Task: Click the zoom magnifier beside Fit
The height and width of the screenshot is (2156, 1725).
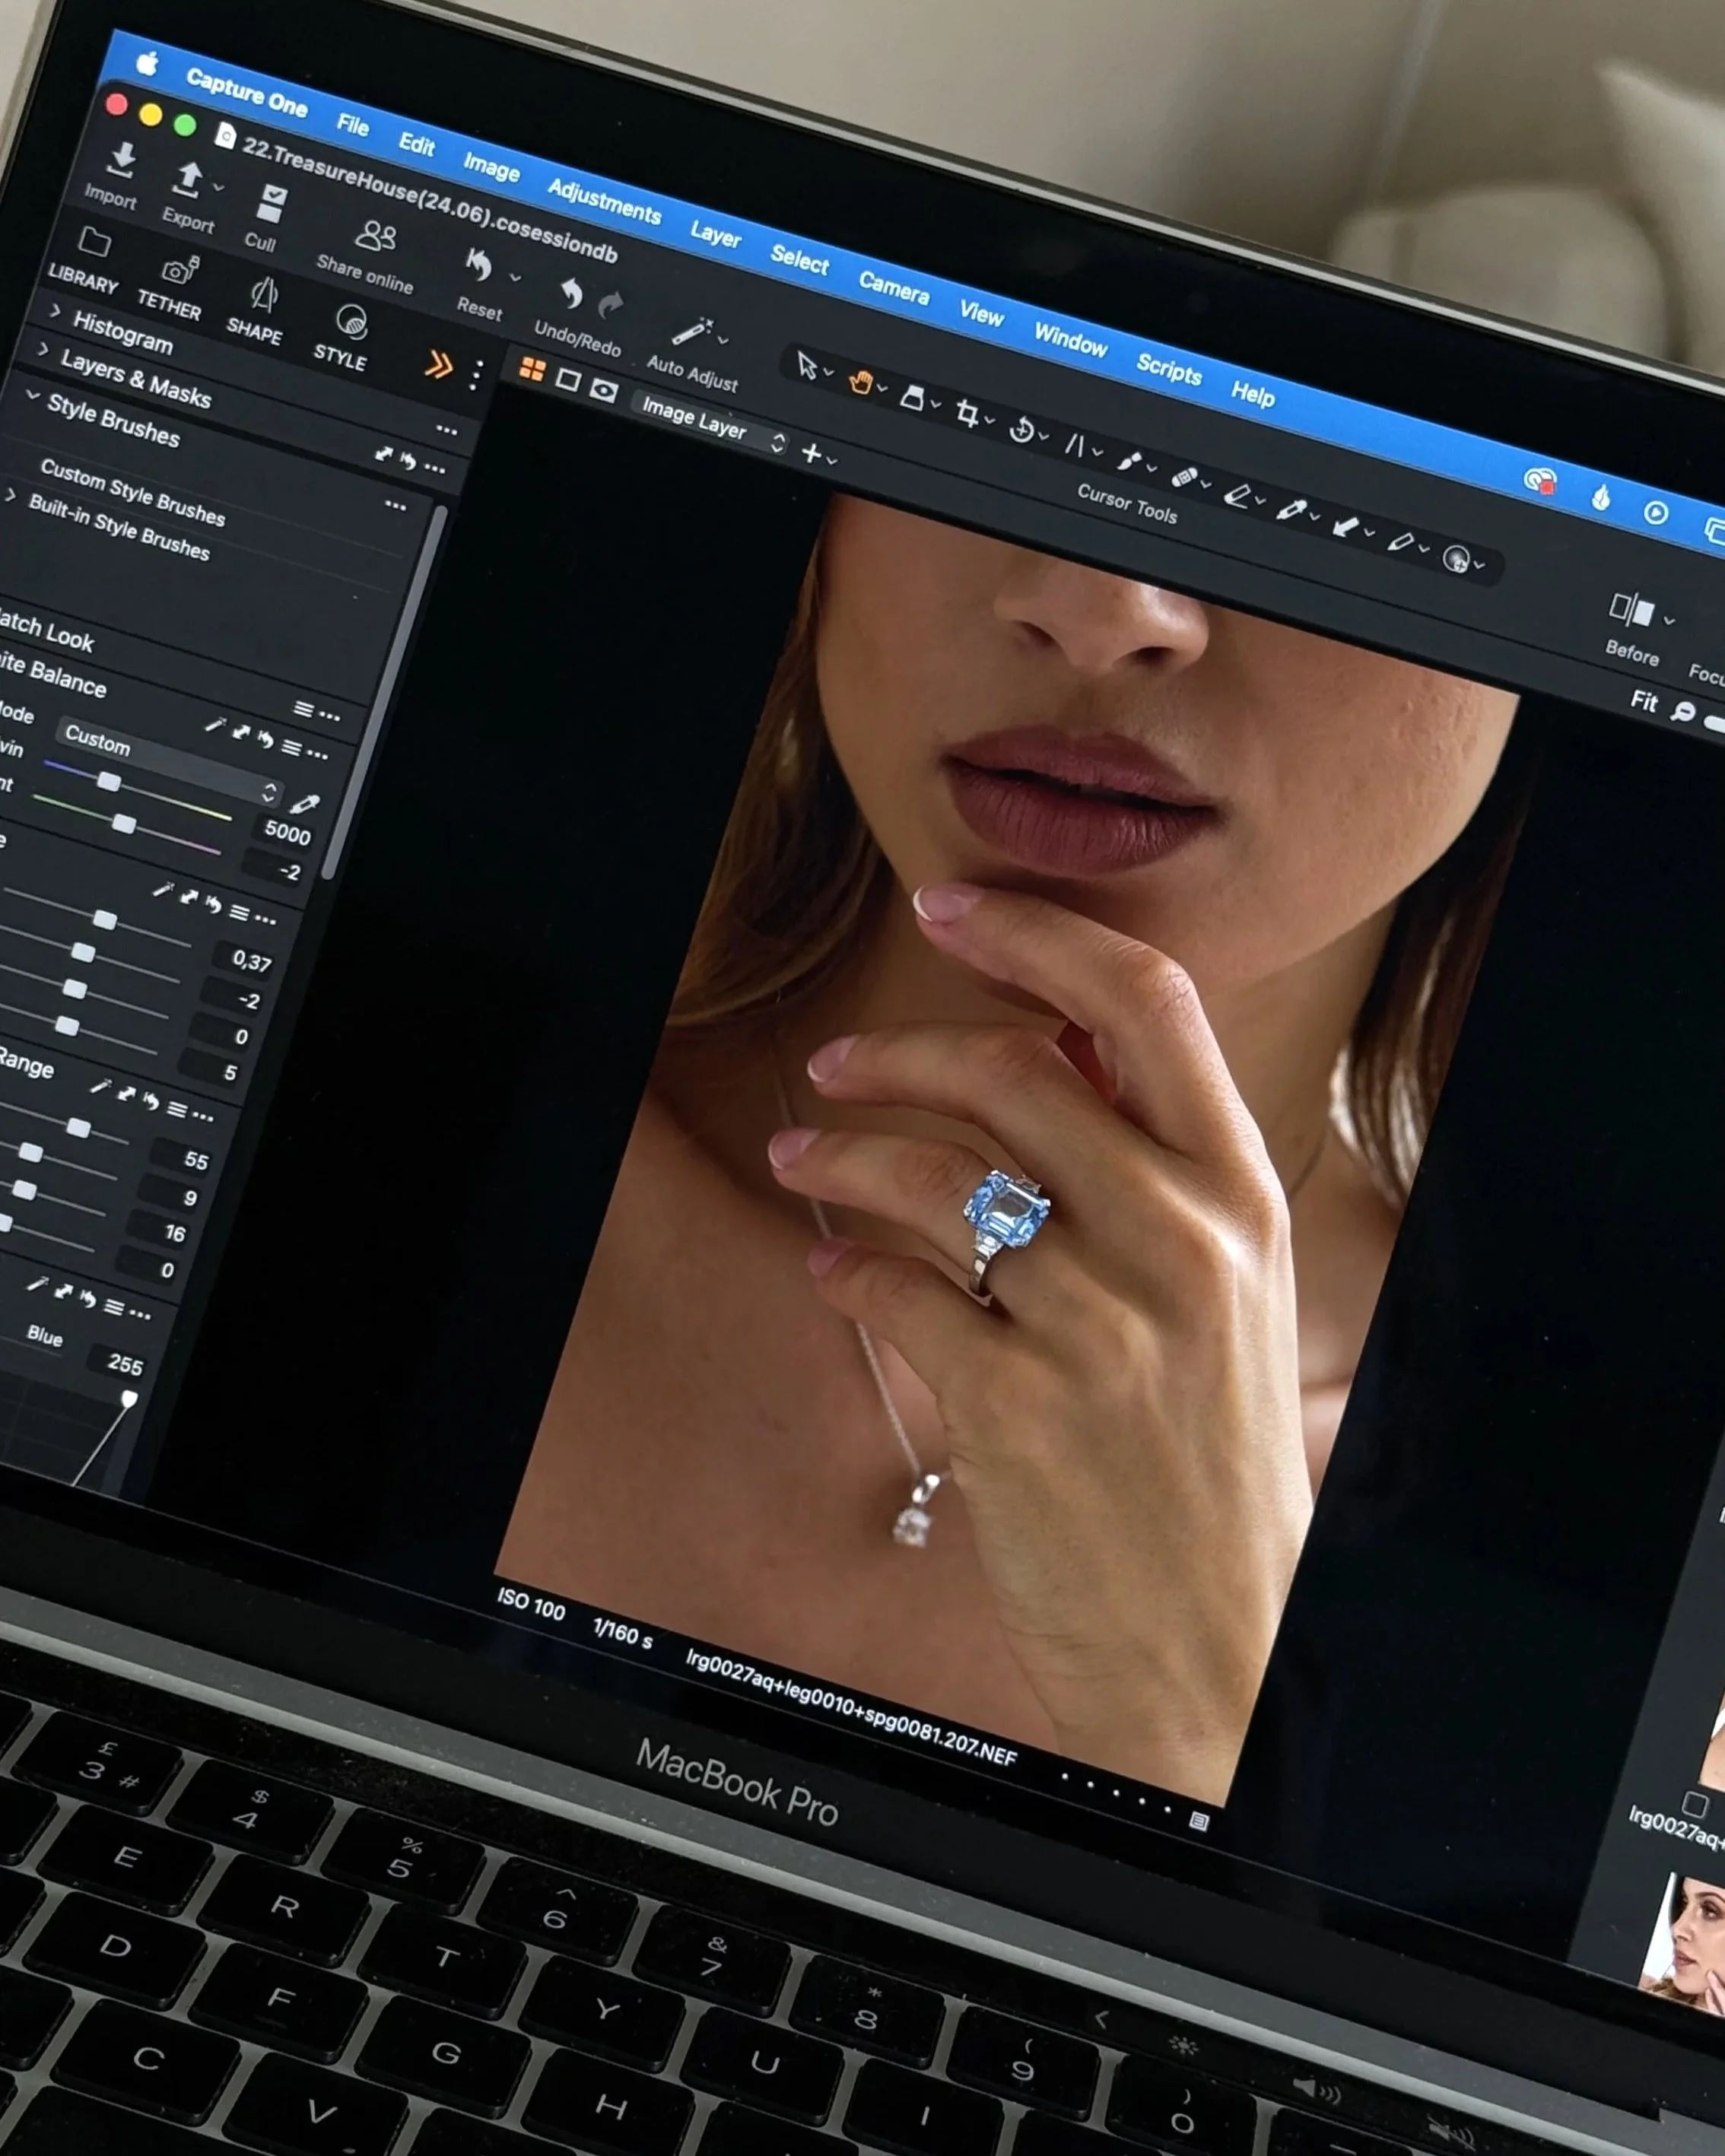Action: [x=1683, y=712]
